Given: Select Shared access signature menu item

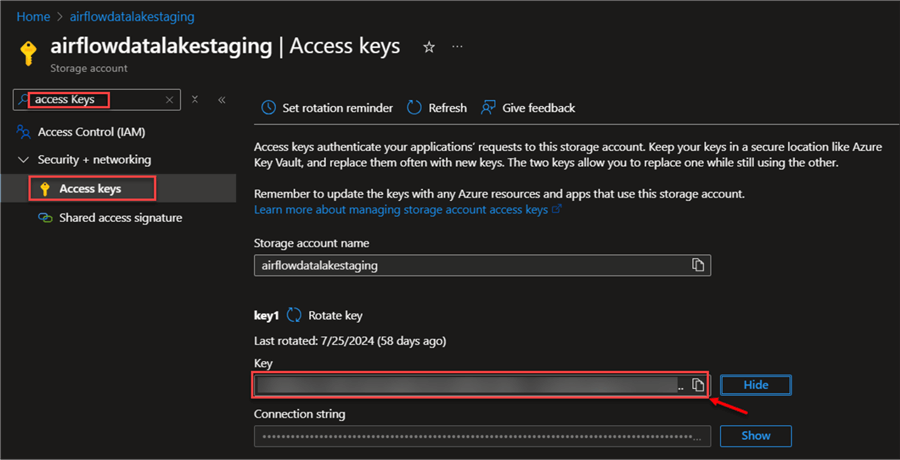Looking at the screenshot, I should (120, 217).
